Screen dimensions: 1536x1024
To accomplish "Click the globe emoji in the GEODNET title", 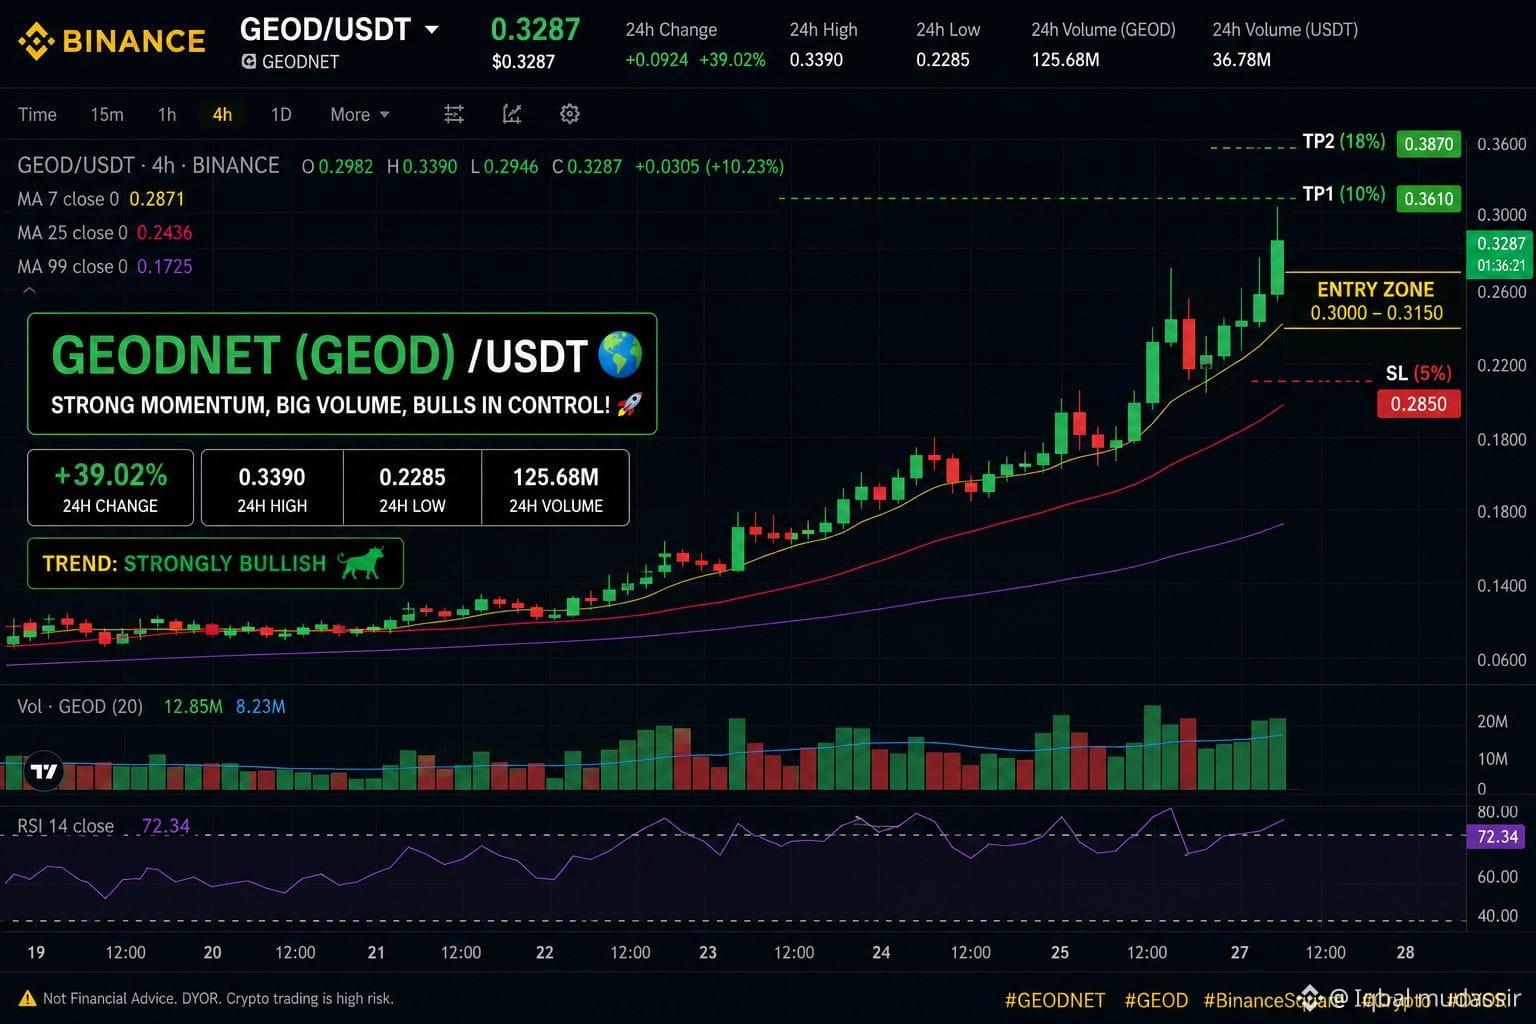I will [x=619, y=355].
